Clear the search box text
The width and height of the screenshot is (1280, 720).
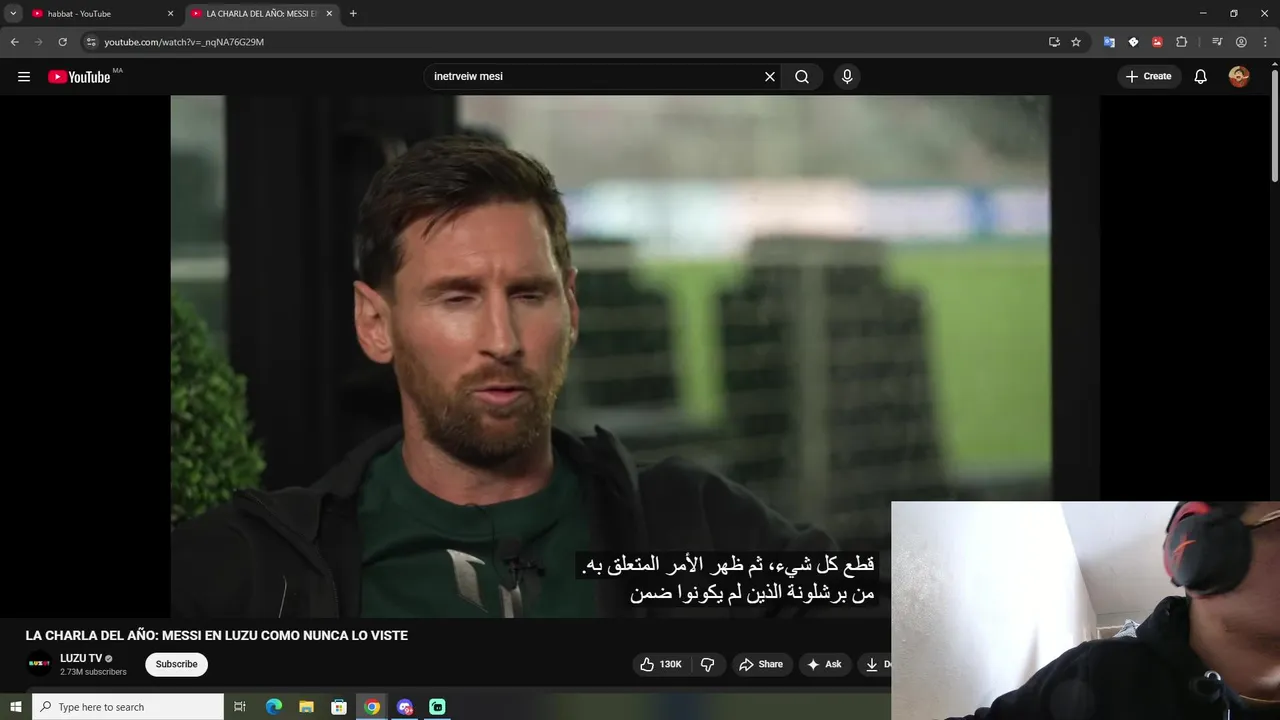click(x=770, y=77)
